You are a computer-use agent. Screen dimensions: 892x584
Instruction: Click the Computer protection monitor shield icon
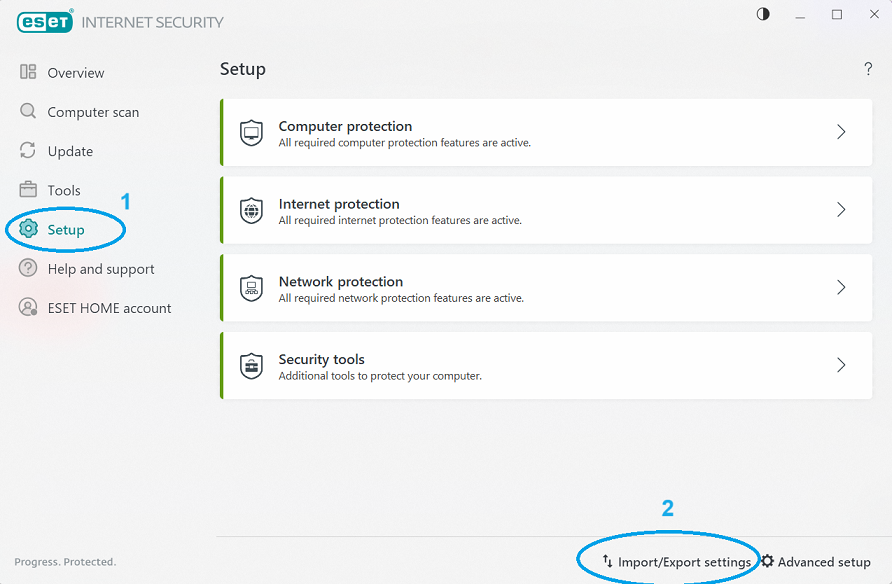pos(251,133)
